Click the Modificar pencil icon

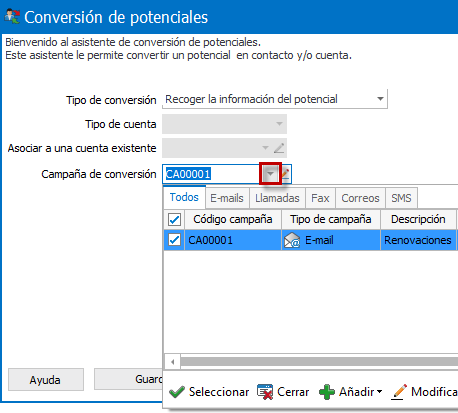(x=399, y=392)
